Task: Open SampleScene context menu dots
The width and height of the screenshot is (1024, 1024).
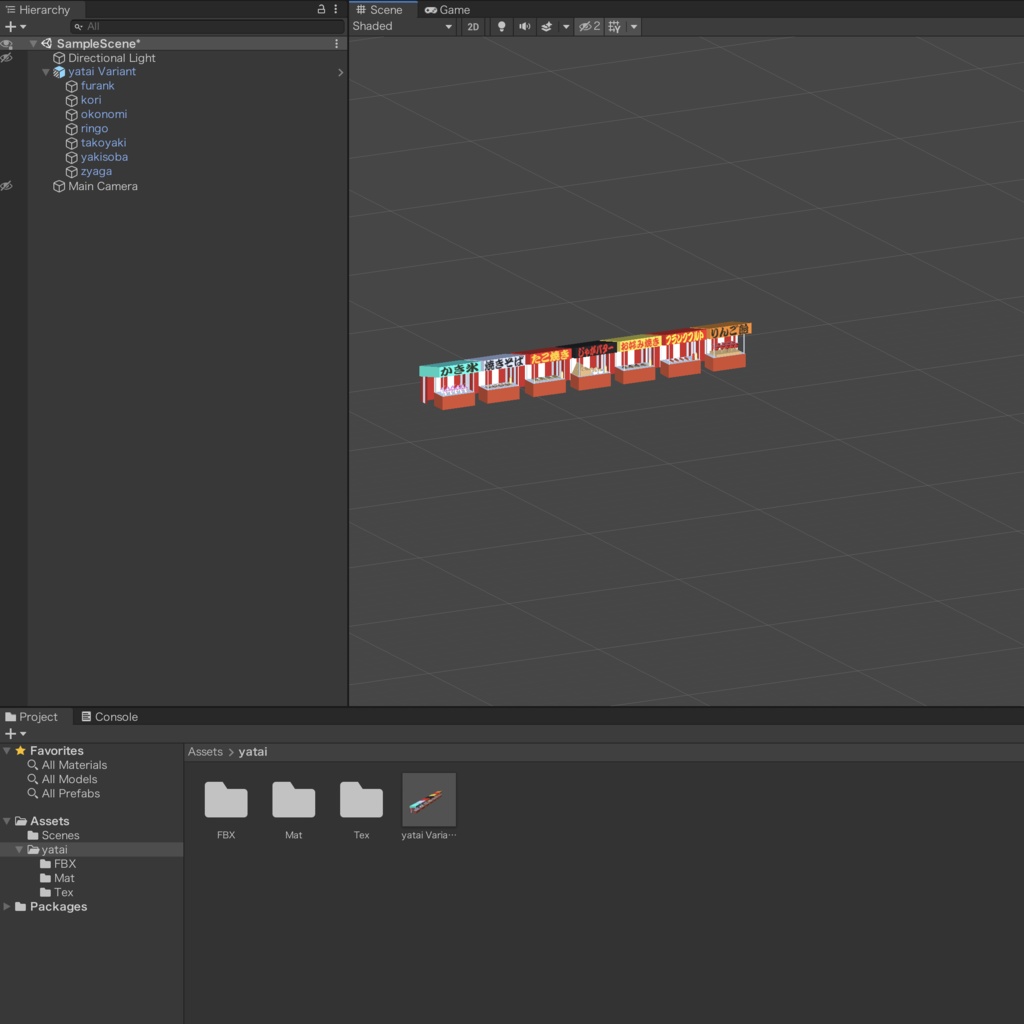Action: (336, 44)
